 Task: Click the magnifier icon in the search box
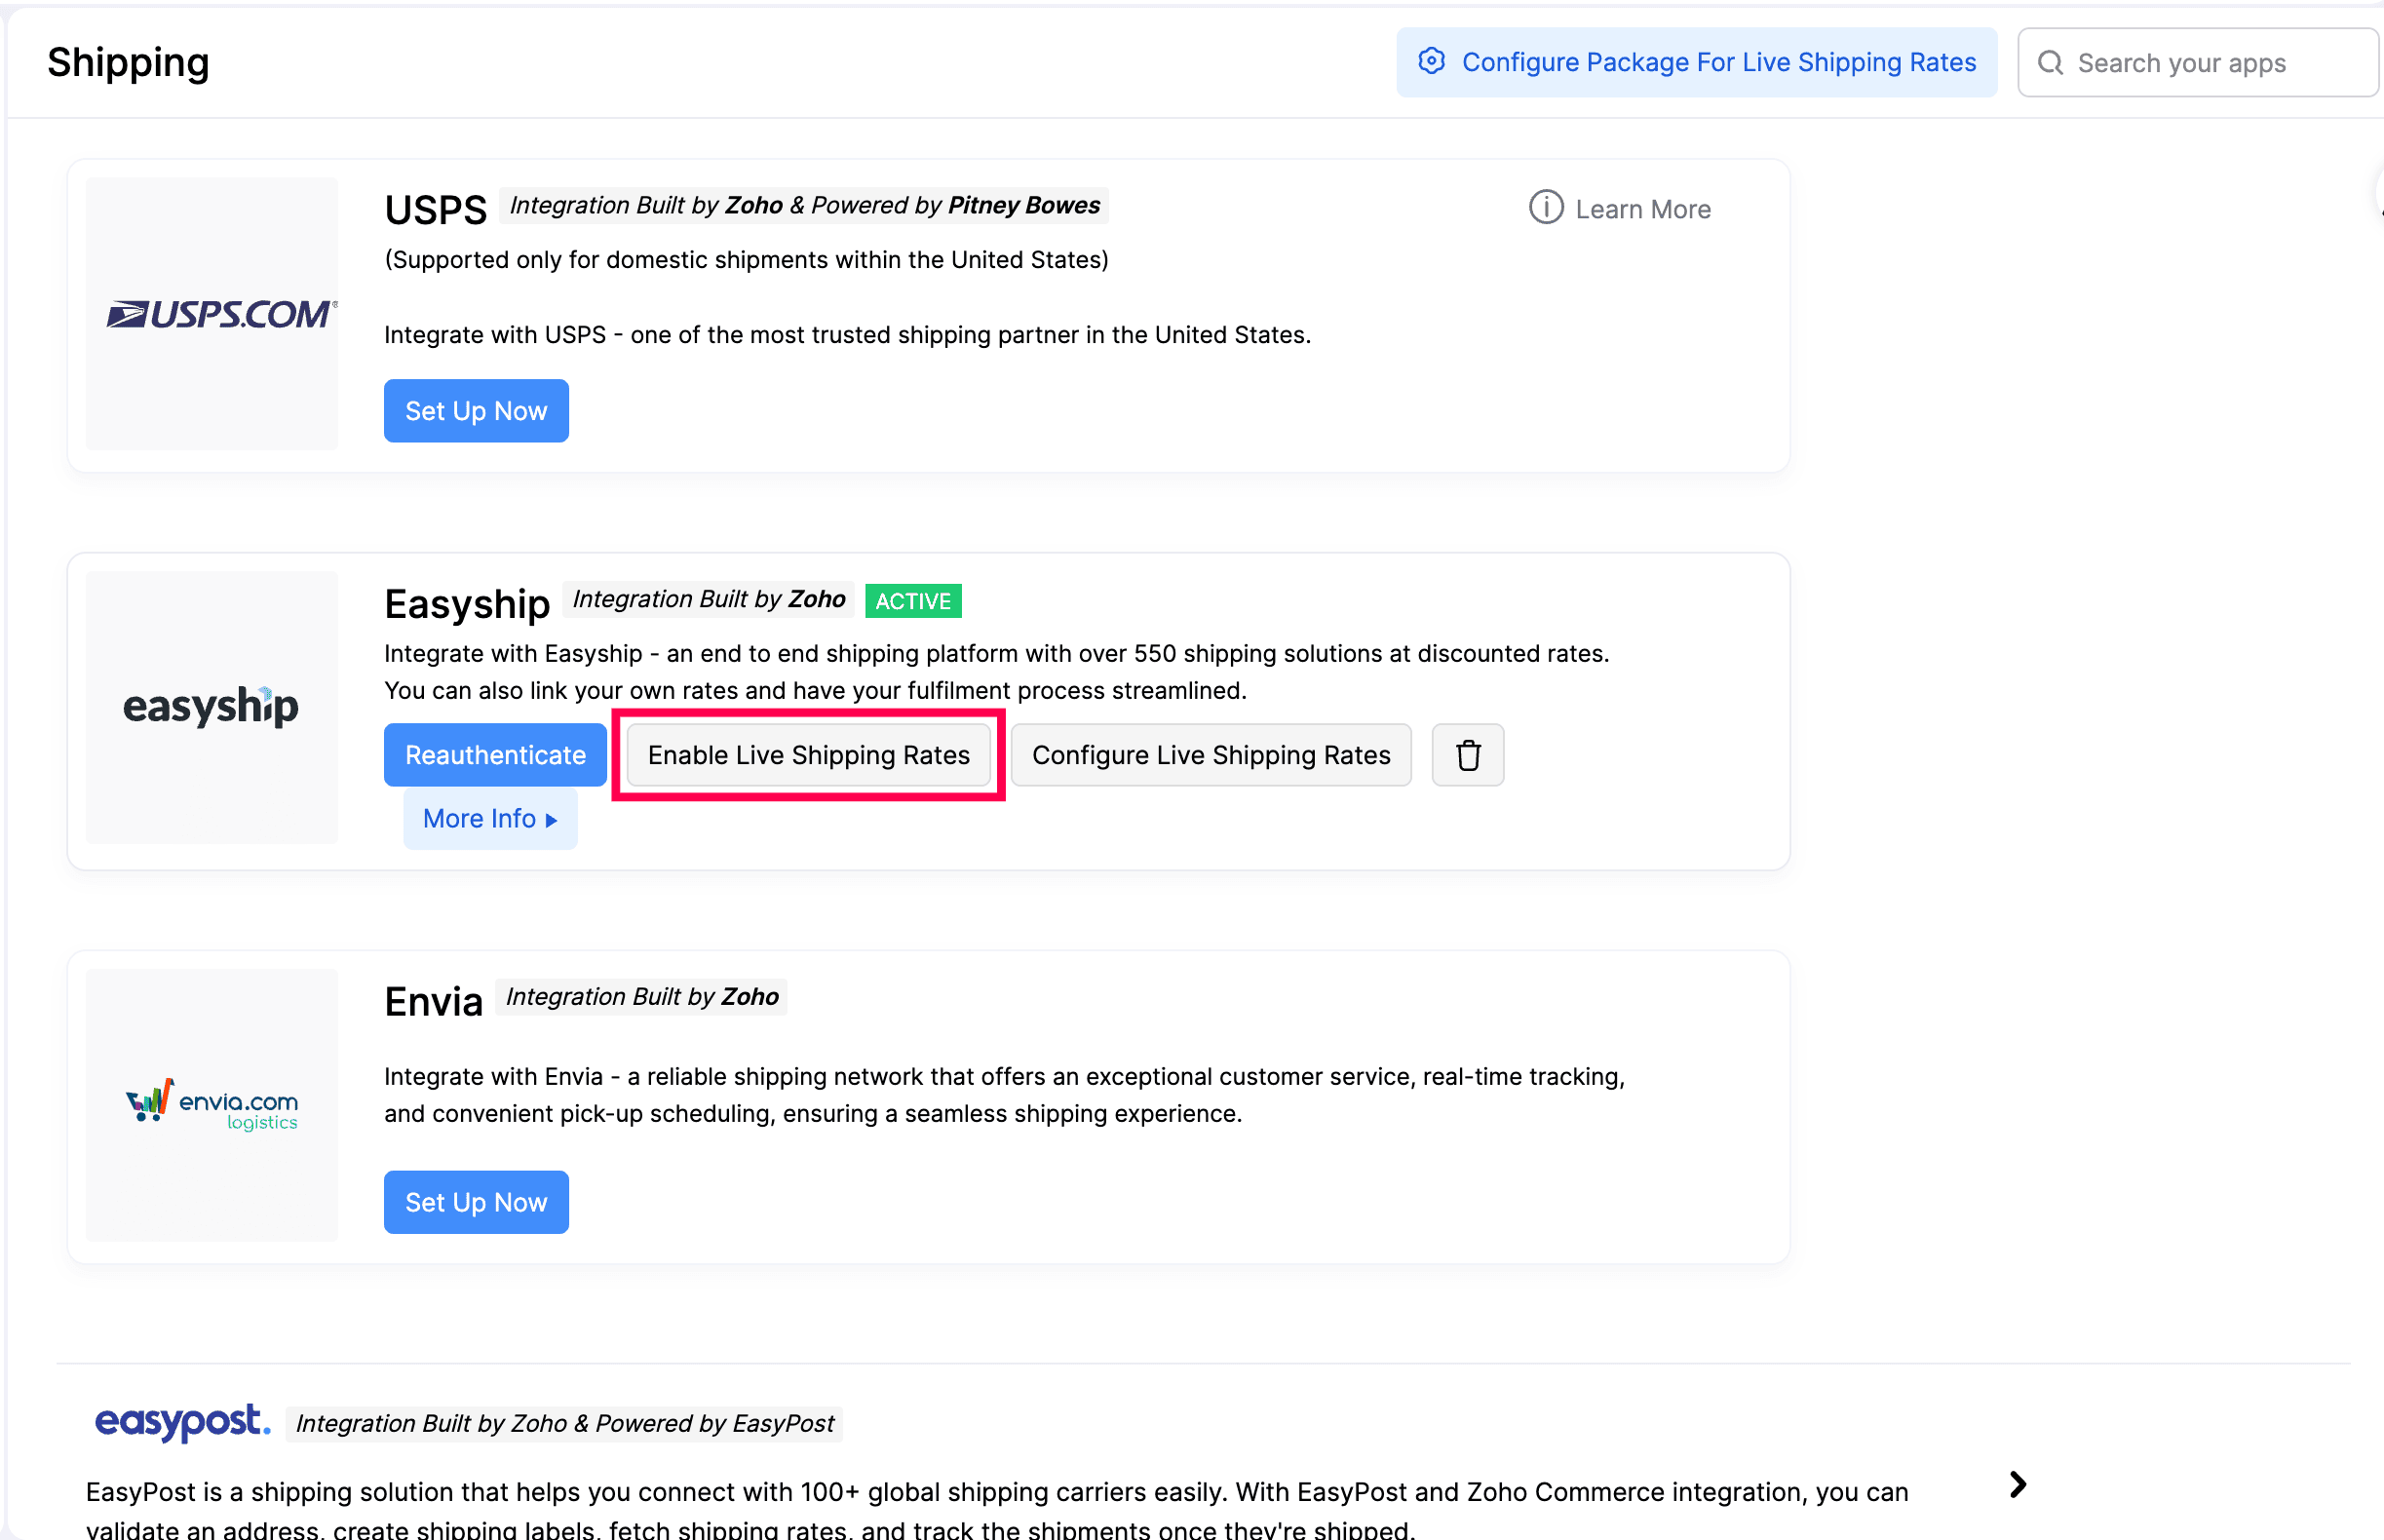click(x=2050, y=63)
